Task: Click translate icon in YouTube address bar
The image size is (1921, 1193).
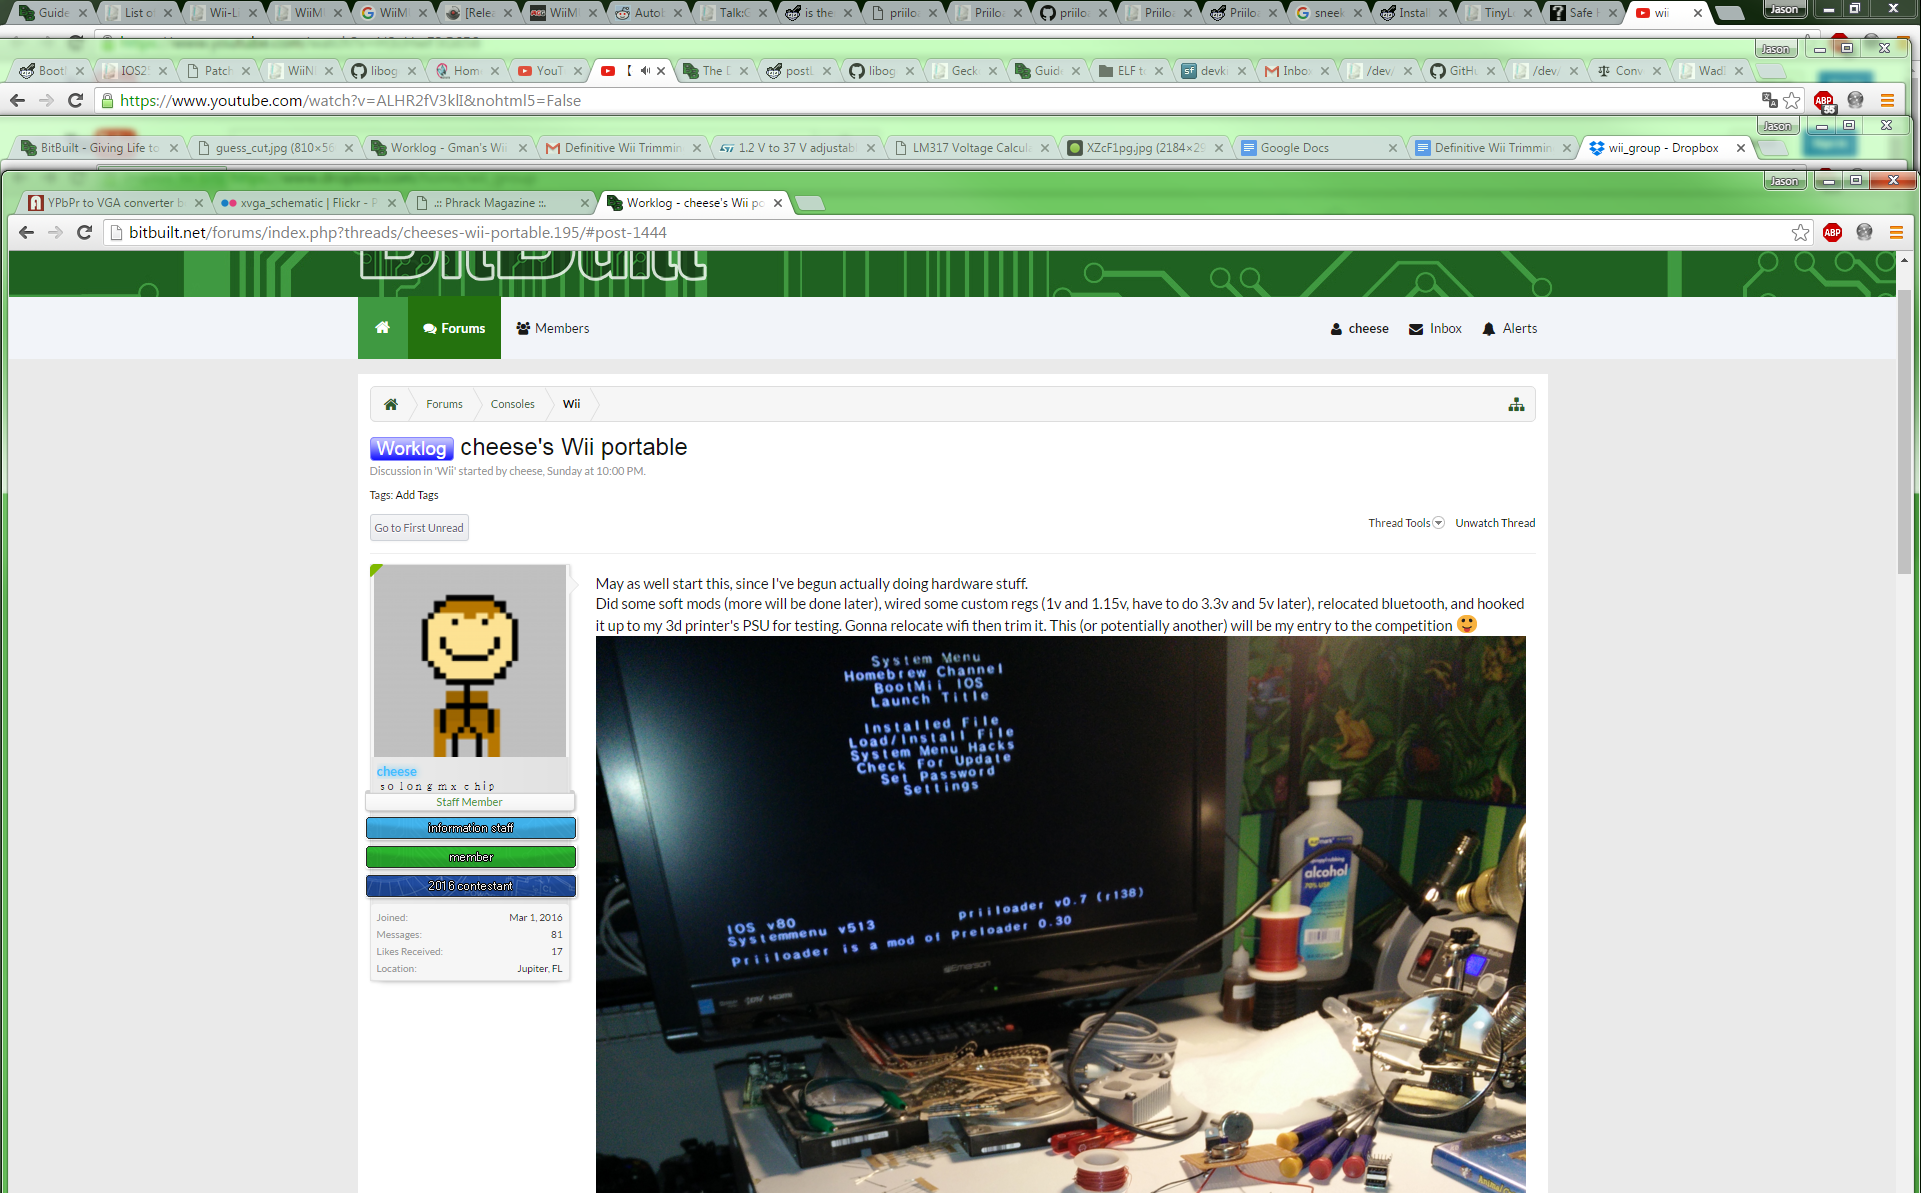Action: 1769,100
